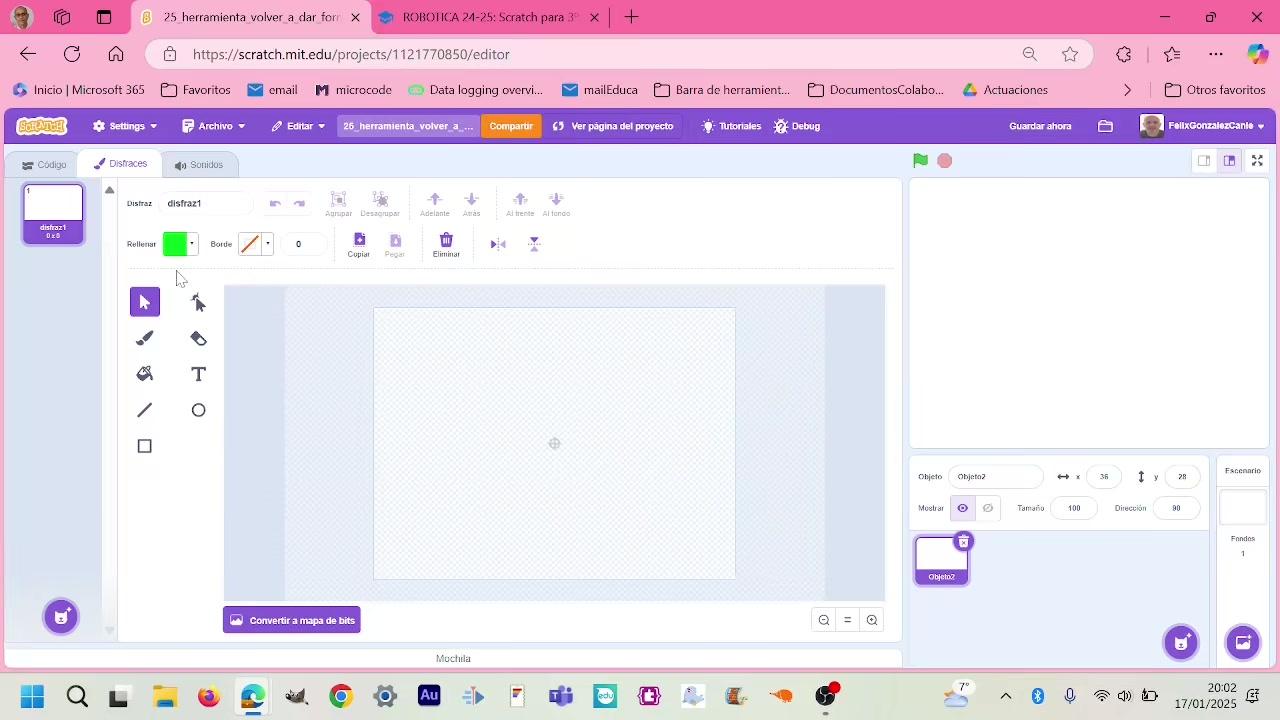The image size is (1280, 720).
Task: Click the Compartir button
Action: [511, 126]
